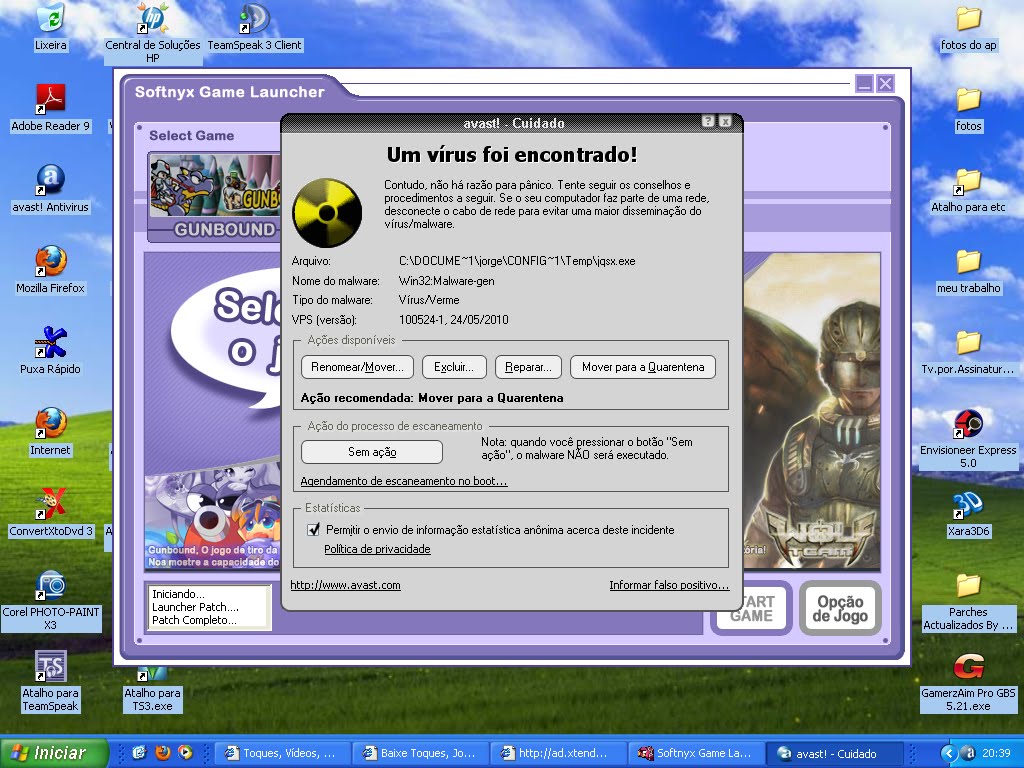Toggle the anonymous statistics sending checkbox
Screen dimensions: 1024x768
313,530
